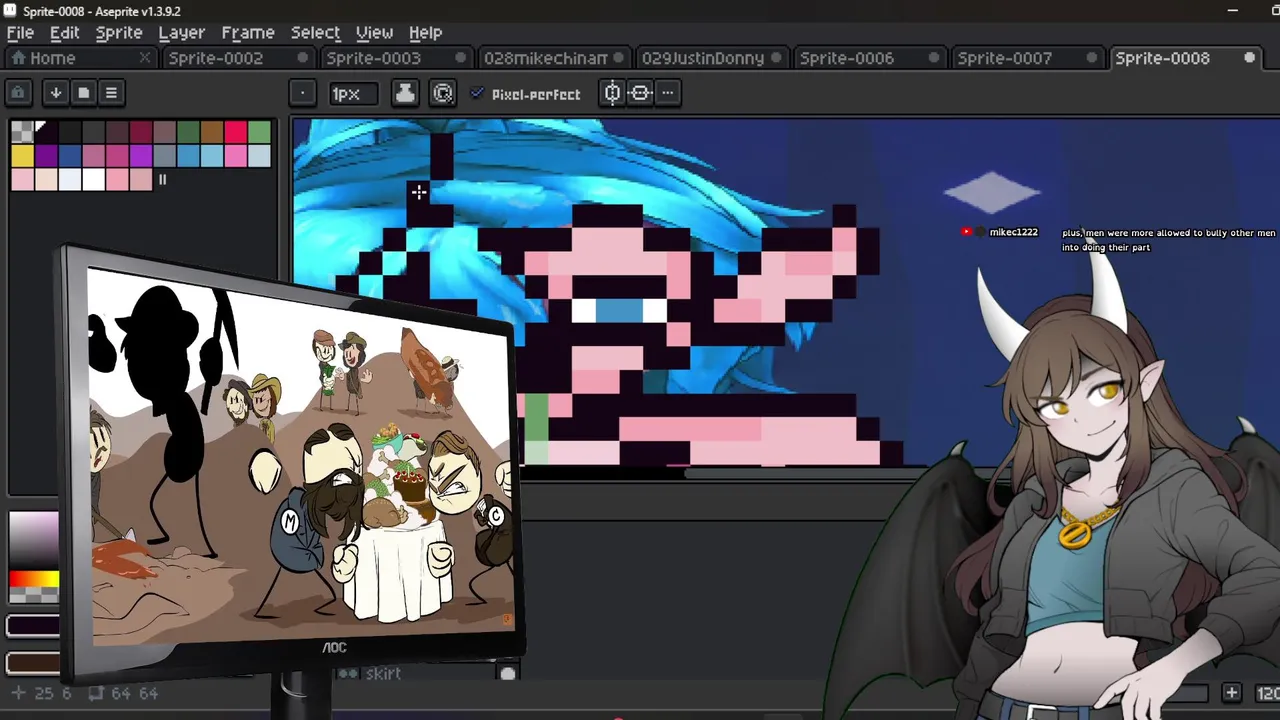The height and width of the screenshot is (720, 1280).
Task: Click the cursor coordinates 25 6 in status bar
Action: [x=43, y=693]
